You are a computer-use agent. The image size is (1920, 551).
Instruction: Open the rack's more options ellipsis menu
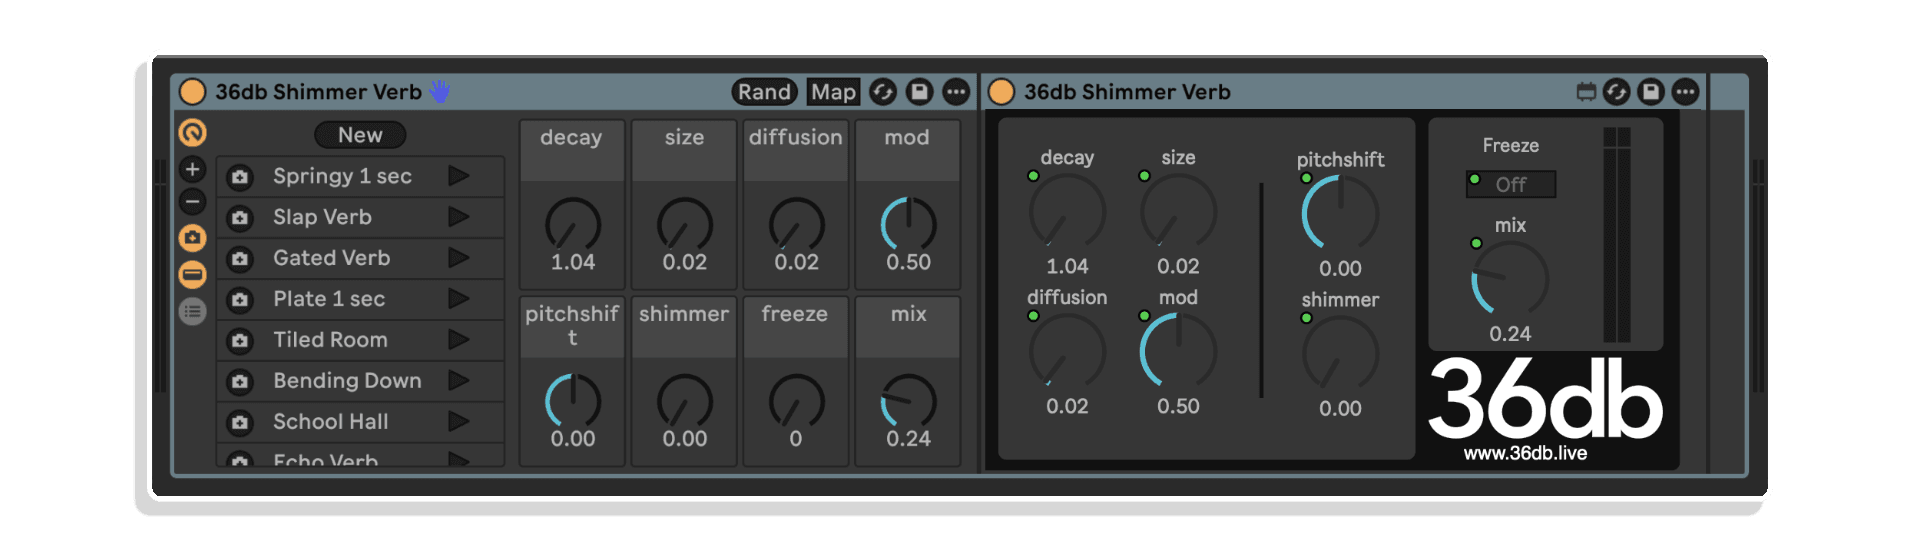(956, 92)
